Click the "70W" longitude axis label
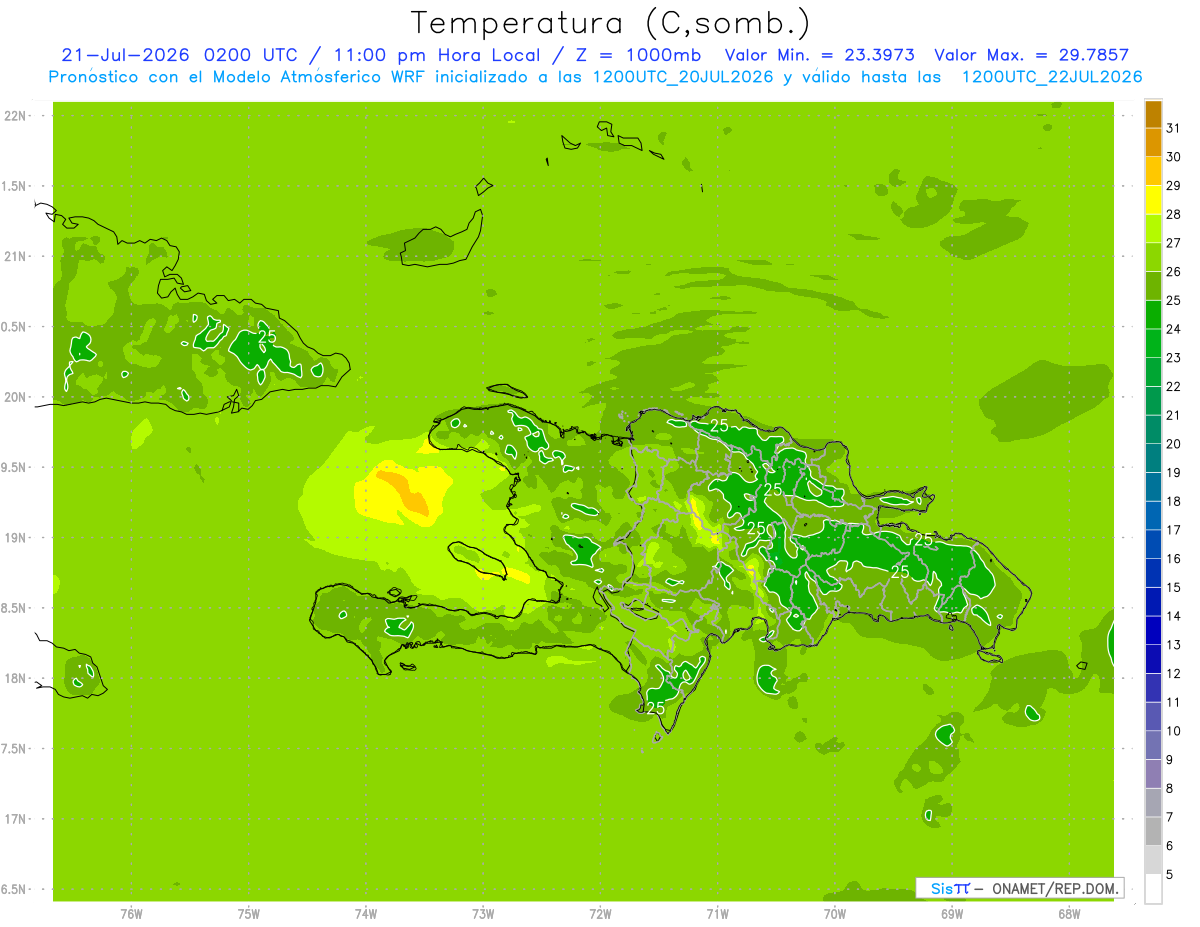The width and height of the screenshot is (1200, 927). click(x=835, y=913)
